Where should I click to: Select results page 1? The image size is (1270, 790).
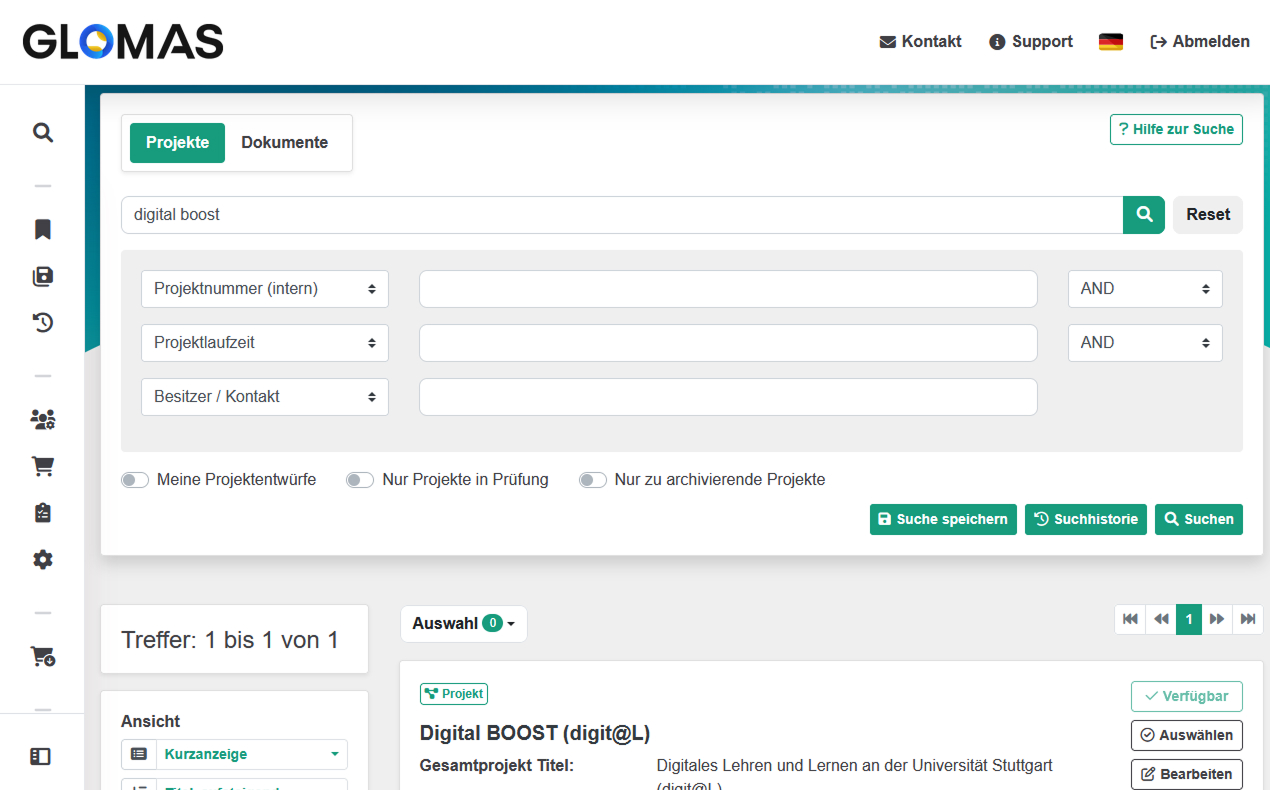[1189, 619]
